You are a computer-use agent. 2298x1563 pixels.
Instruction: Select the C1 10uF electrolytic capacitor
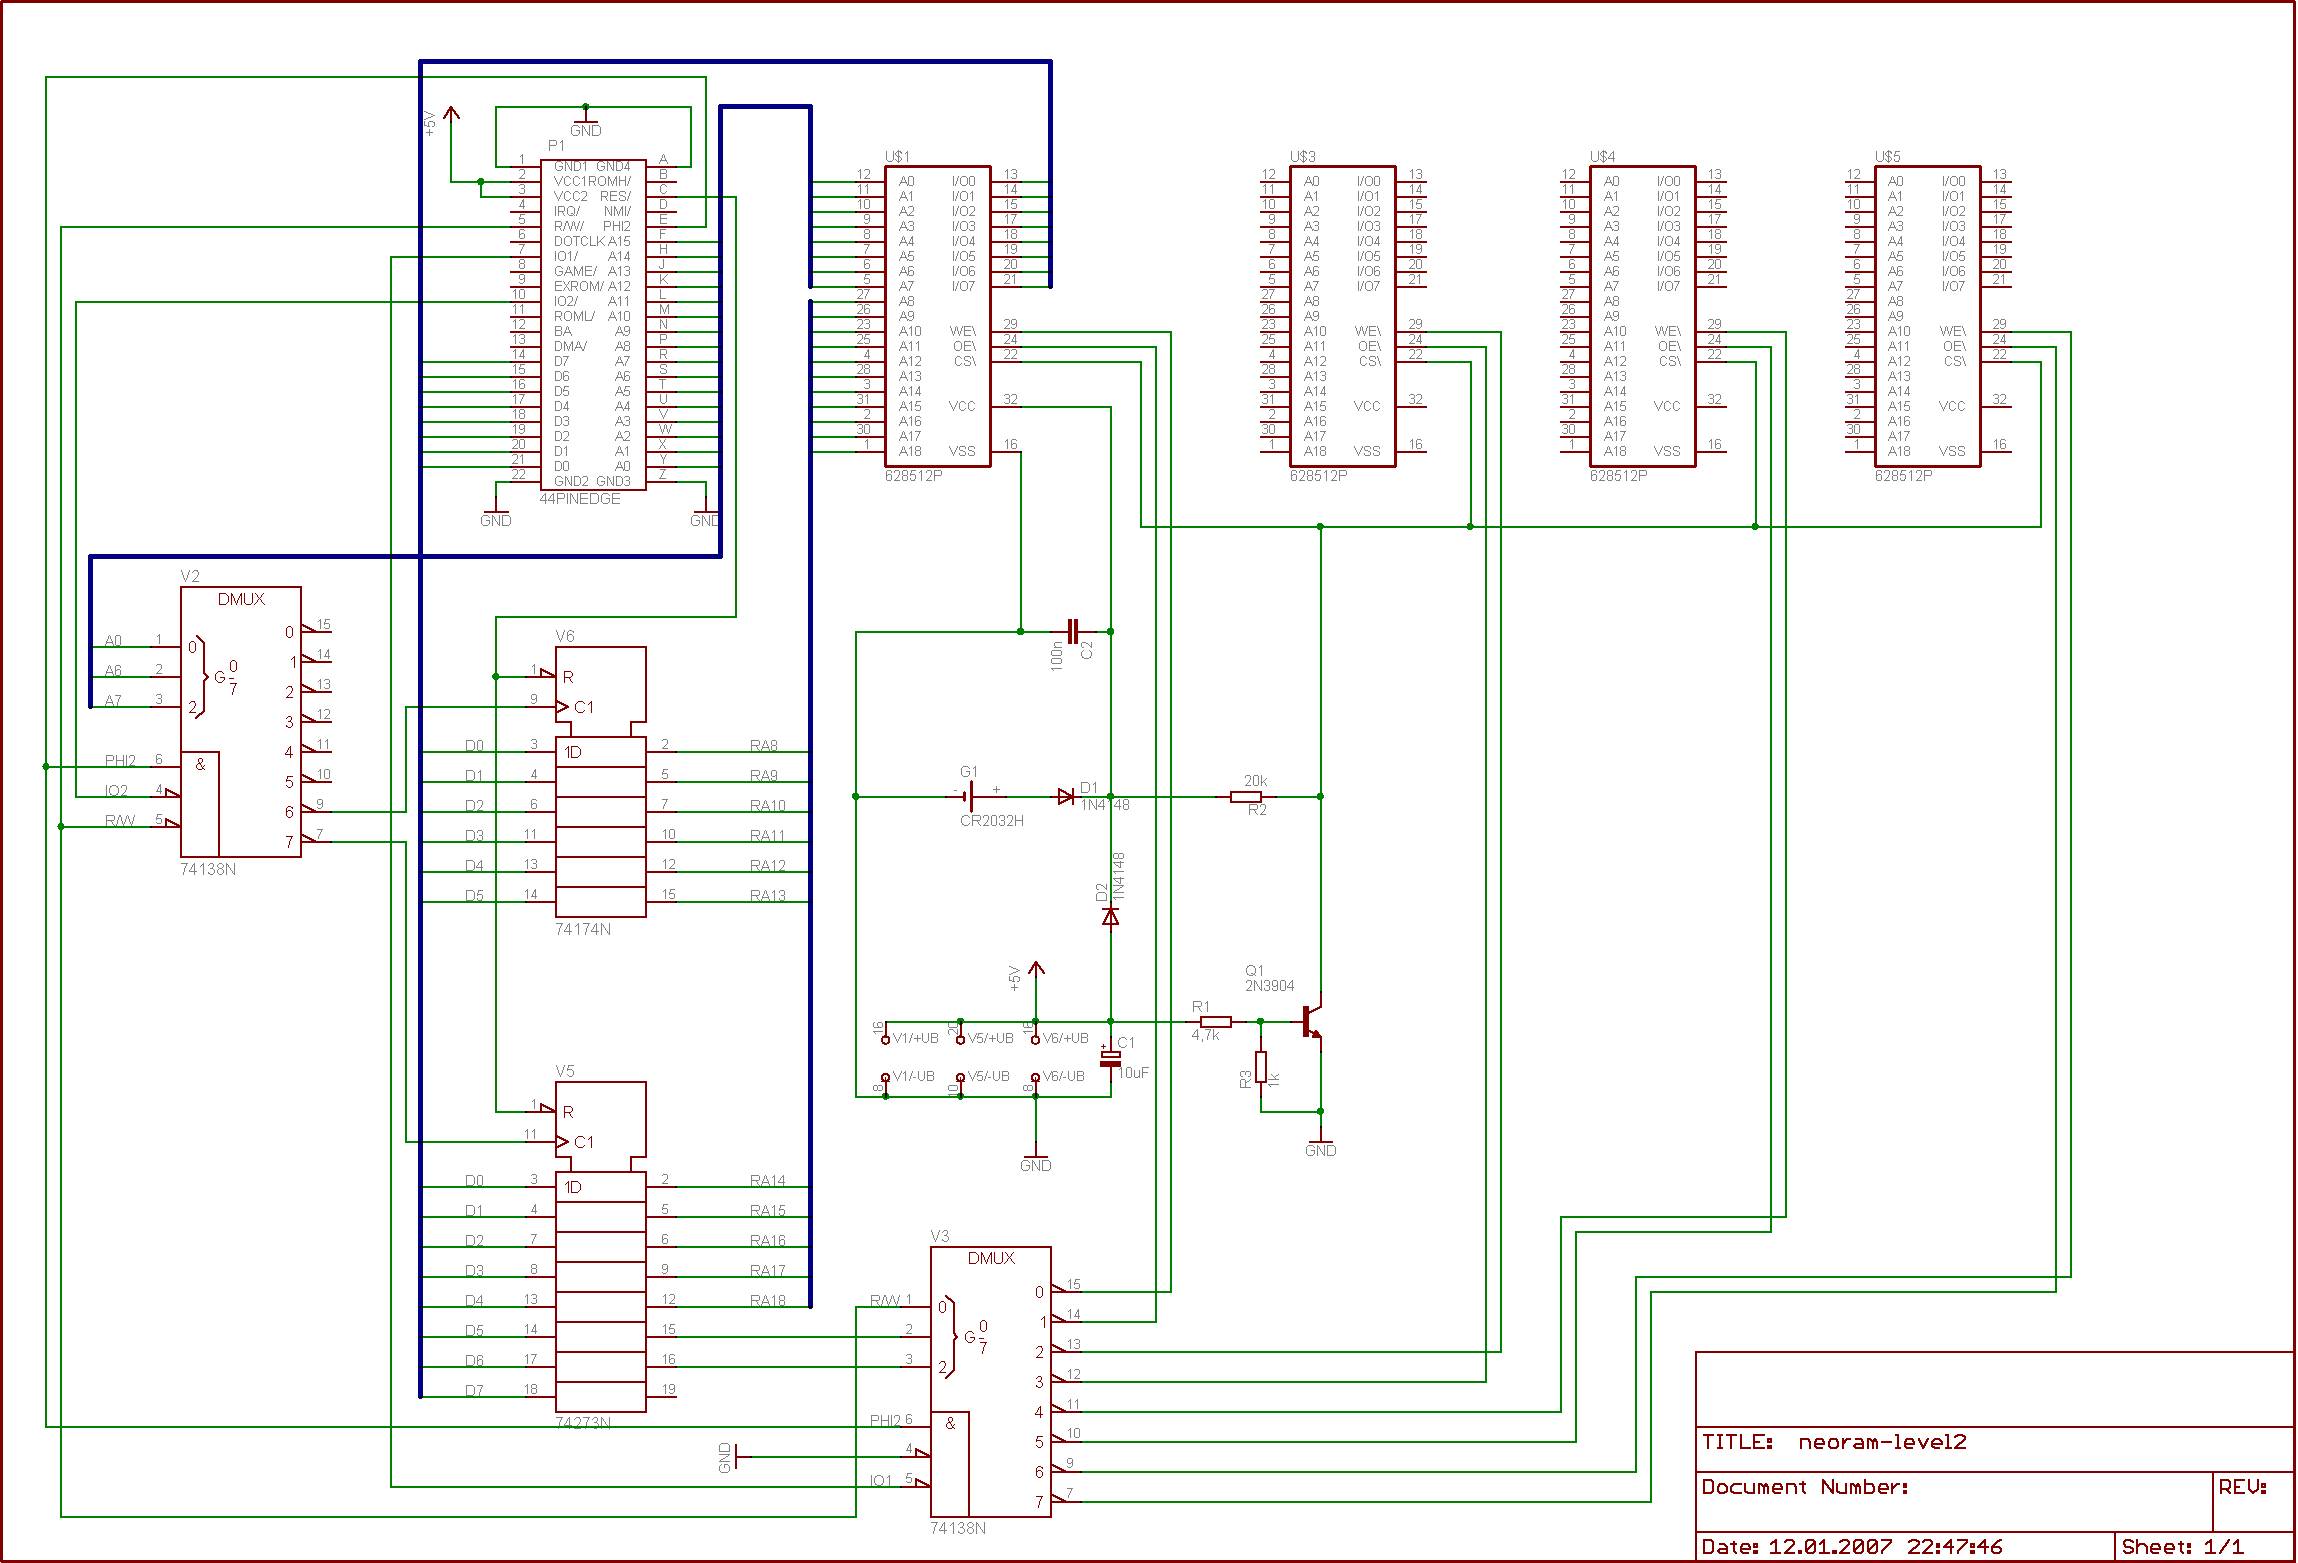1110,1058
